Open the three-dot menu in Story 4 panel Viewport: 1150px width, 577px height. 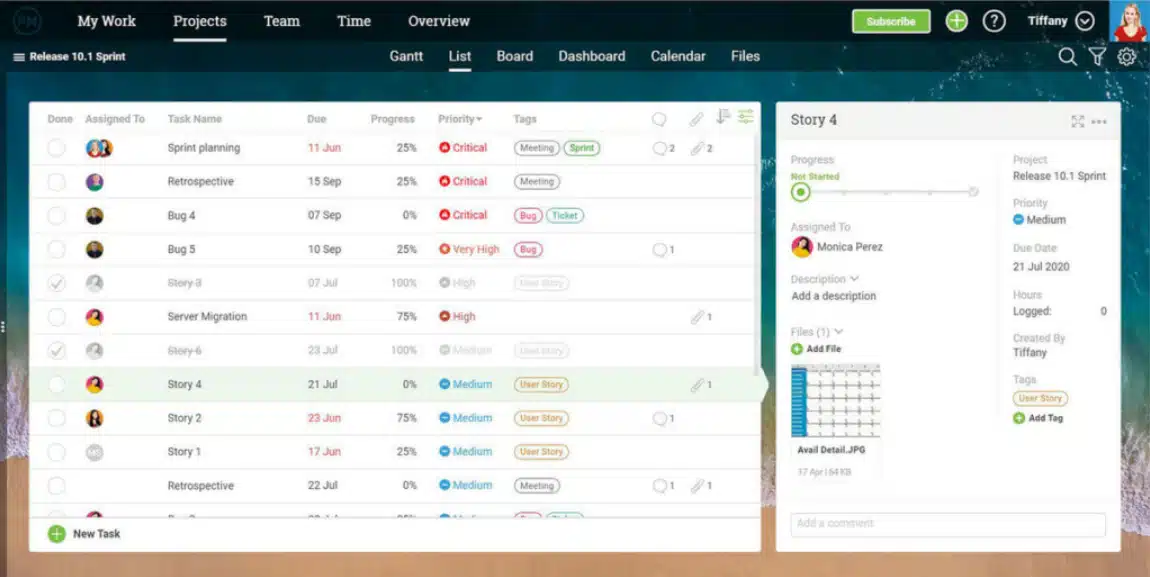[1099, 122]
